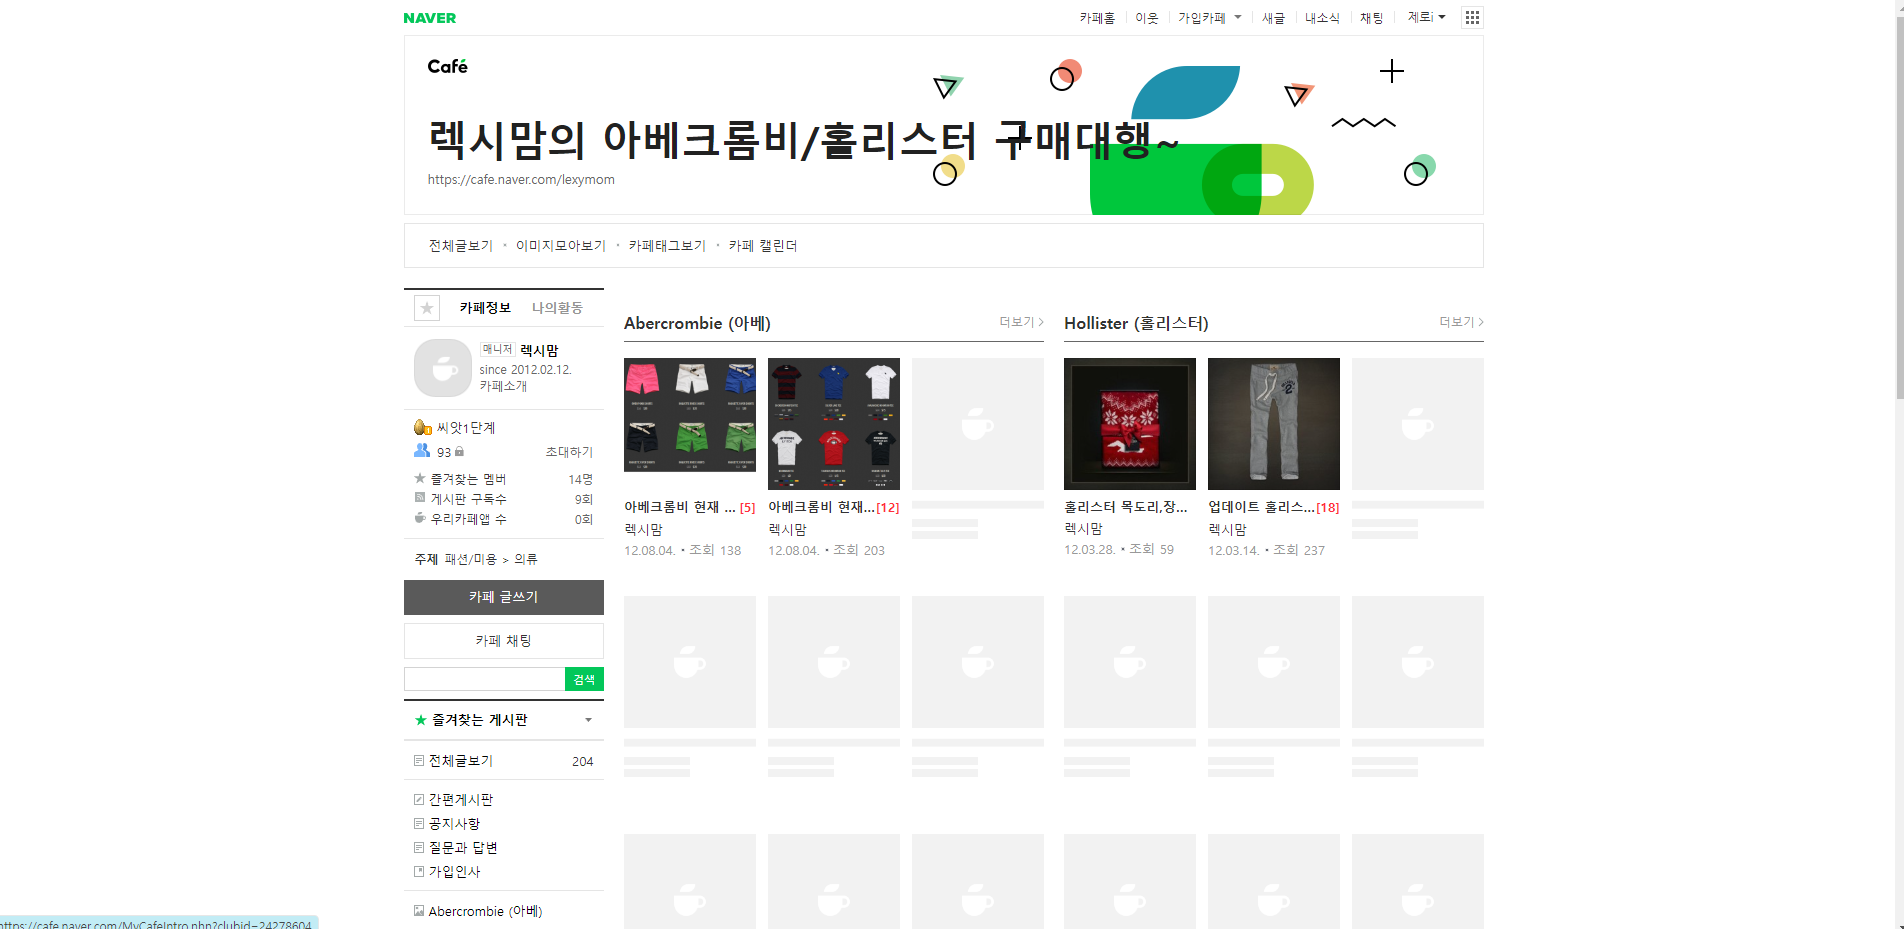Click the 초대하기 invite link
The width and height of the screenshot is (1904, 929).
click(x=569, y=452)
